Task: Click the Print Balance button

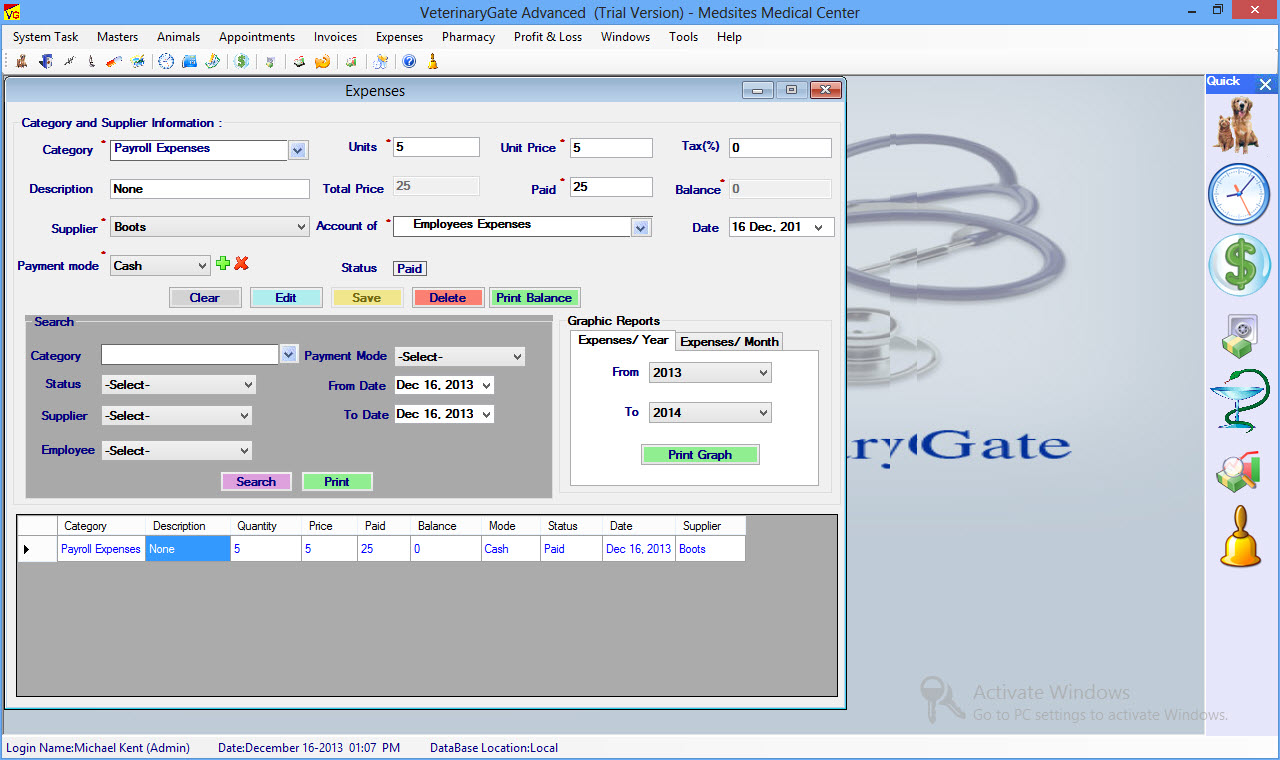Action: coord(534,298)
